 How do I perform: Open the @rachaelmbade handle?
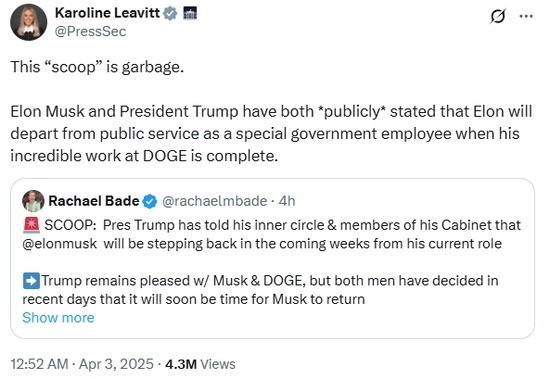click(x=214, y=201)
